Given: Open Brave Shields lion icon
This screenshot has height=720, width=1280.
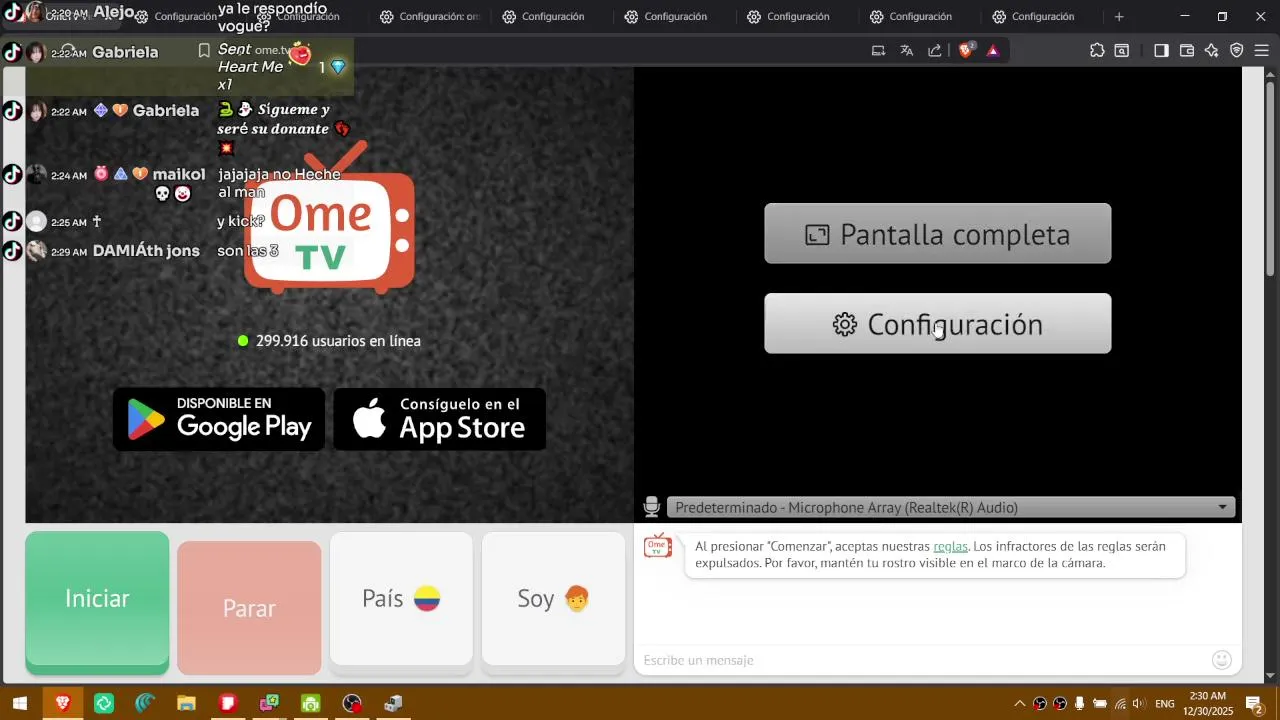Looking at the screenshot, I should [966, 50].
